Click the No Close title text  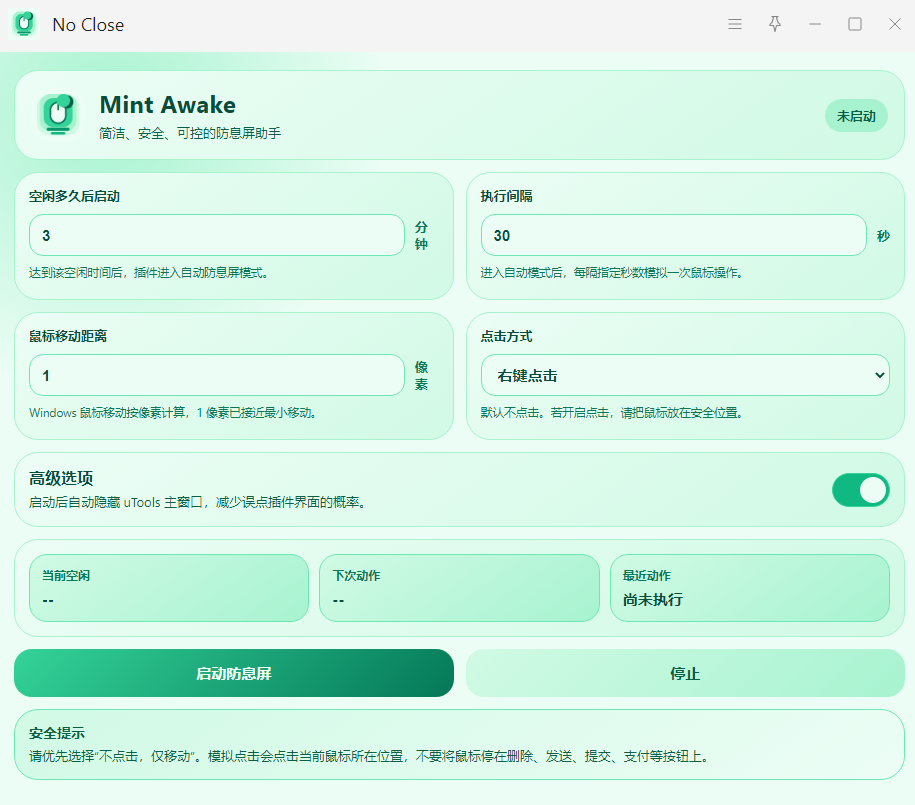[x=88, y=25]
